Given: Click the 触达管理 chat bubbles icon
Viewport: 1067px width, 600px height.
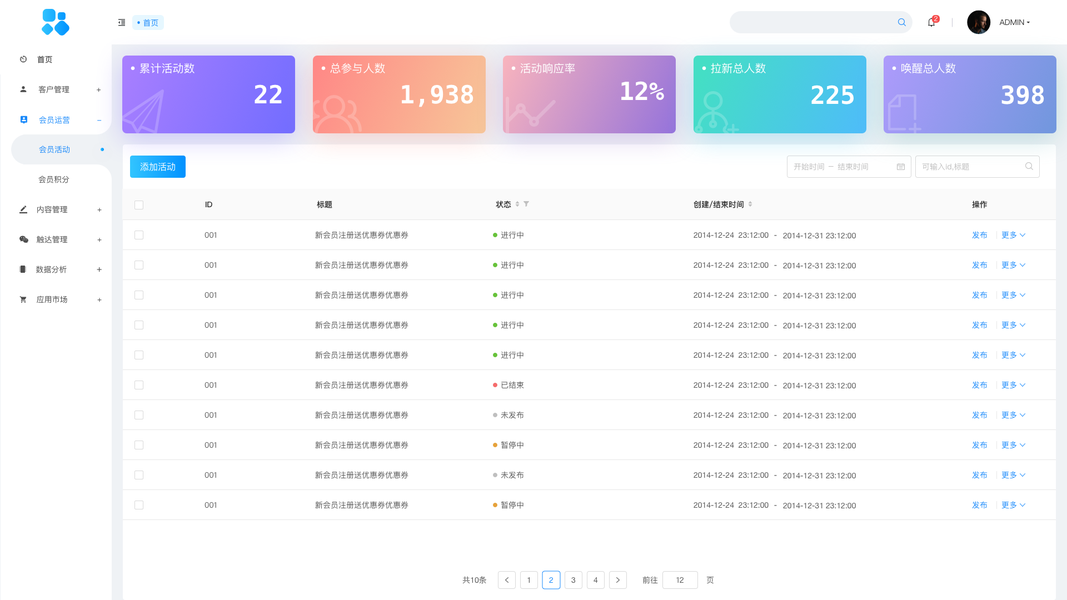Looking at the screenshot, I should tap(23, 239).
